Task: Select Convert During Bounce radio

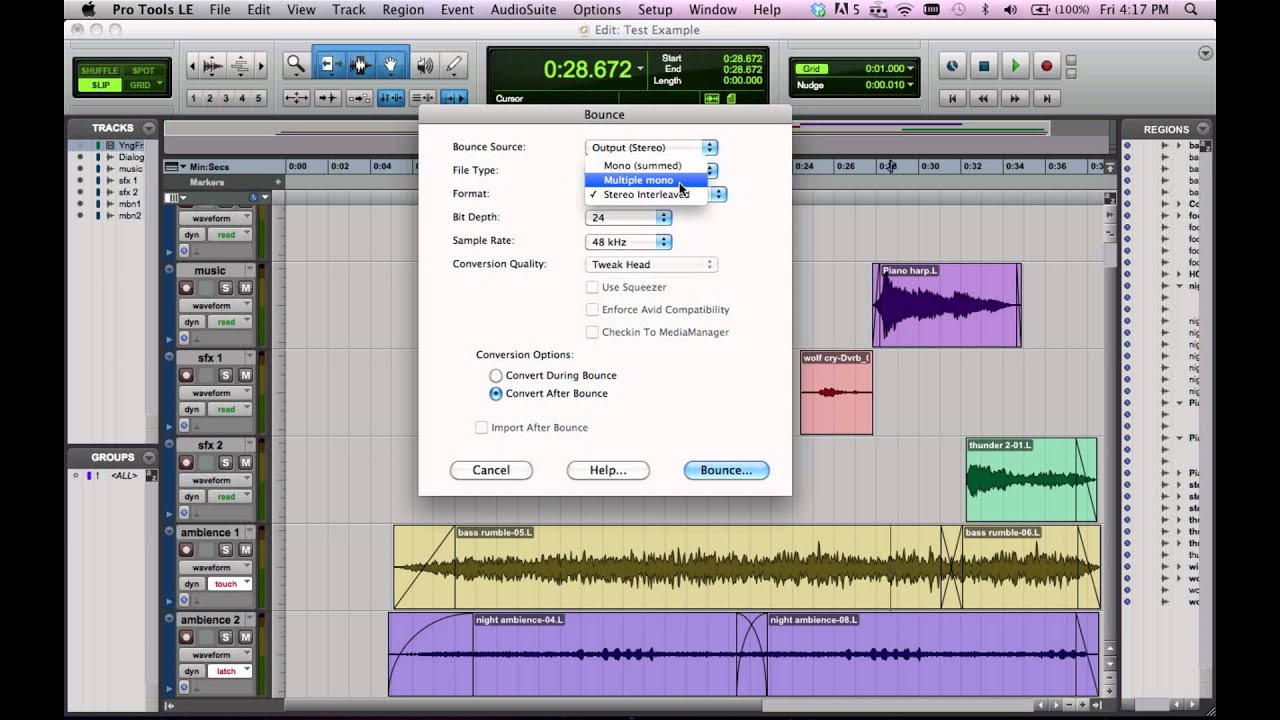Action: (x=496, y=375)
